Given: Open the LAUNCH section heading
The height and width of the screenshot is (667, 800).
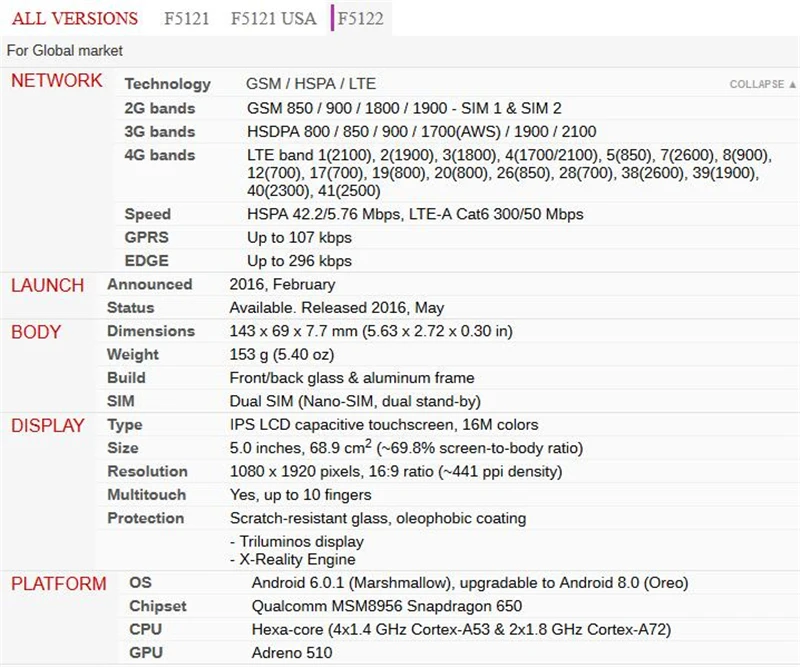Looking at the screenshot, I should point(47,285).
